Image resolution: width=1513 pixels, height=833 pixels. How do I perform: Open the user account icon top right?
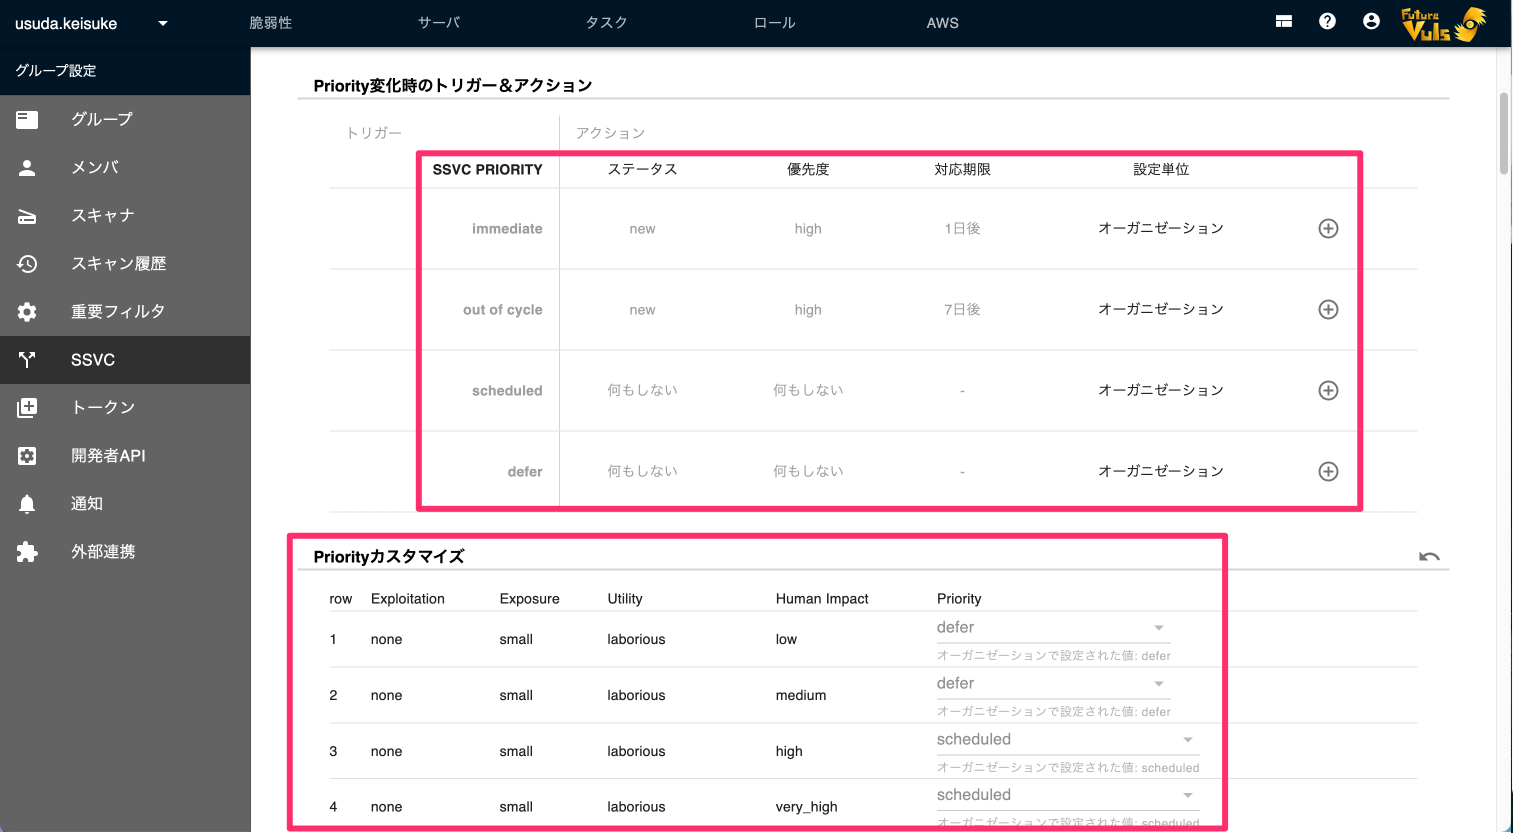pos(1371,20)
